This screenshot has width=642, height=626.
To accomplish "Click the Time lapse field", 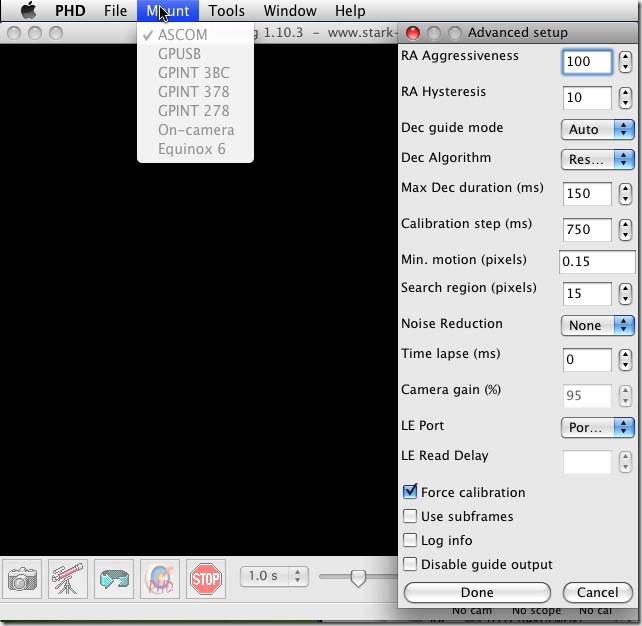I will [x=587, y=360].
